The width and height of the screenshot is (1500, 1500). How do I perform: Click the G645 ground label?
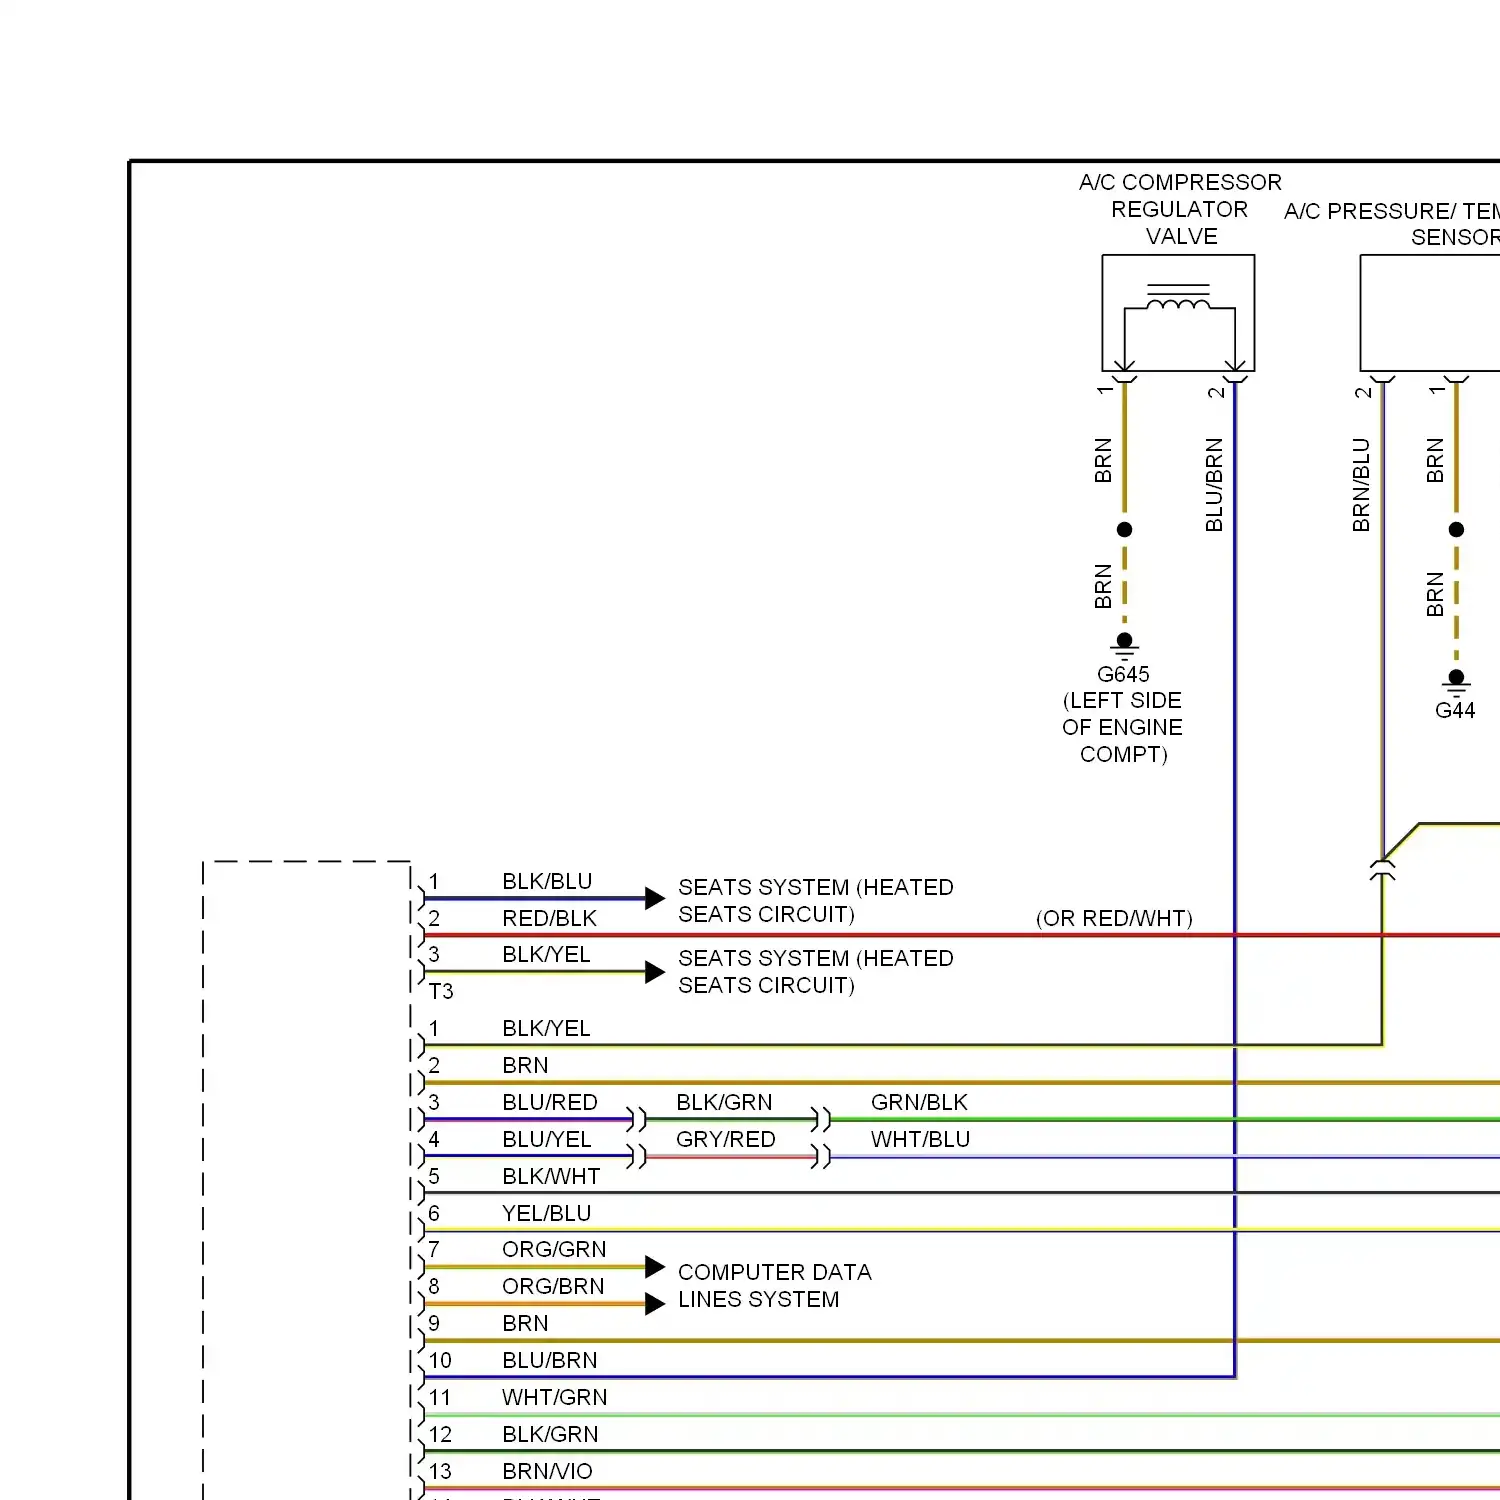1123,674
